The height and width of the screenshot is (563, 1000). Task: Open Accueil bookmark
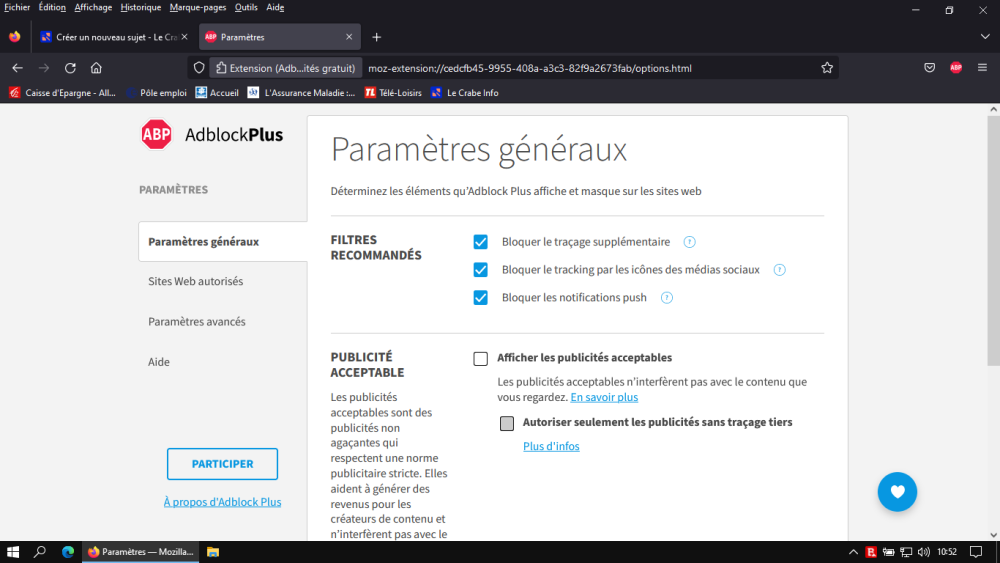(x=217, y=92)
